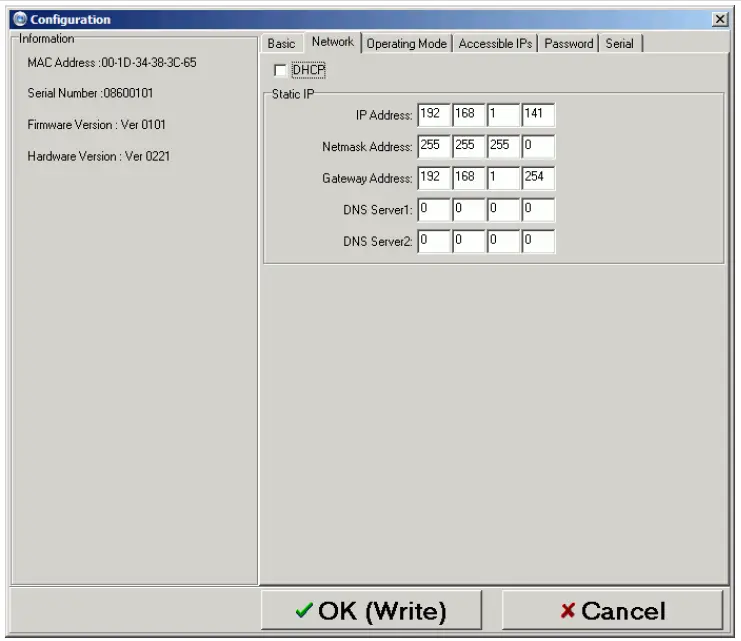Click the Gateway Address: label

click(367, 179)
